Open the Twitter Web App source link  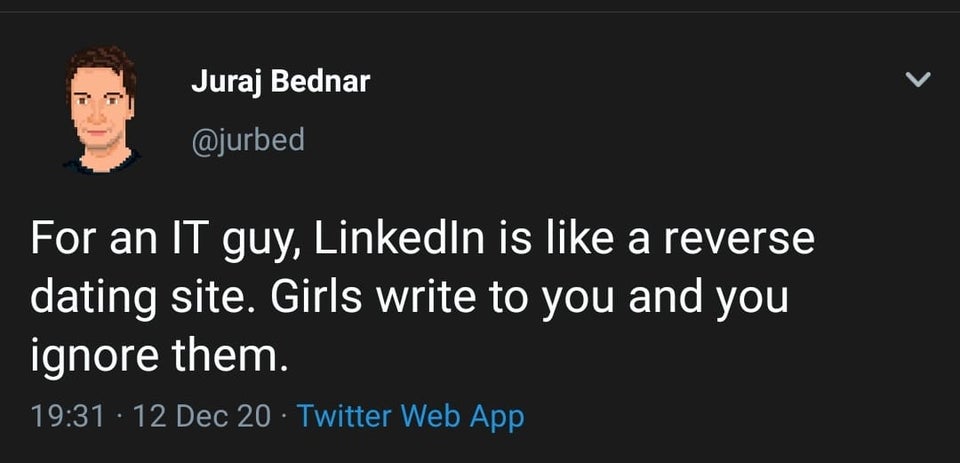point(410,416)
